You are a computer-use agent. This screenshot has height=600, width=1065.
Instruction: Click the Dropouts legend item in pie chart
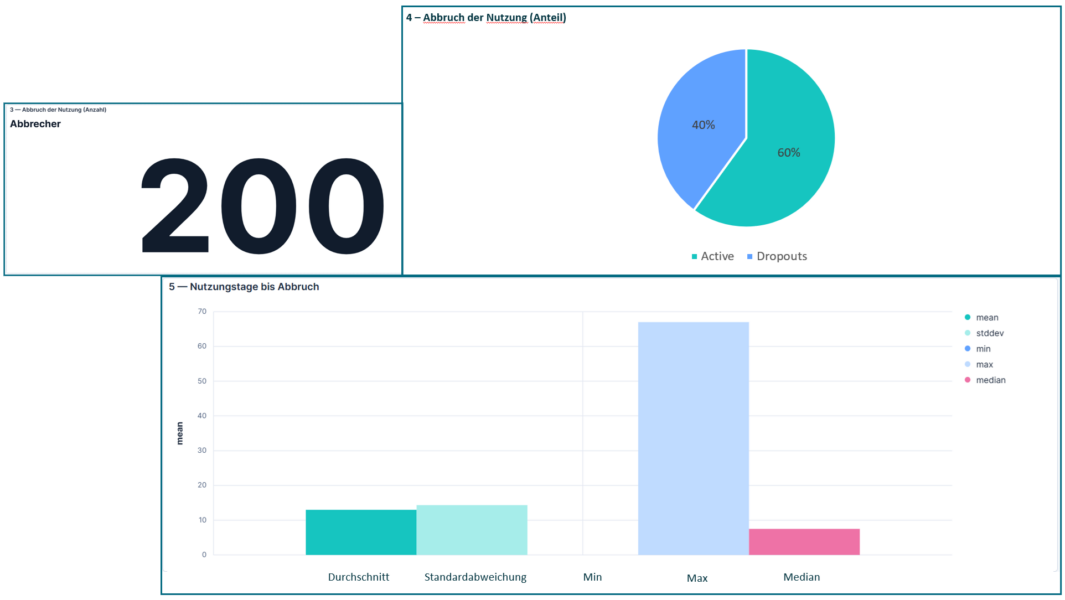[777, 256]
